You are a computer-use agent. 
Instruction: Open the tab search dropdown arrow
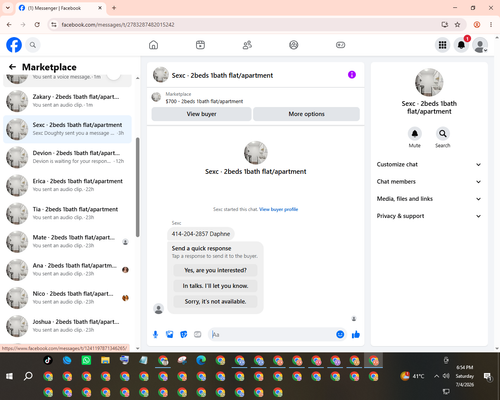8,8
